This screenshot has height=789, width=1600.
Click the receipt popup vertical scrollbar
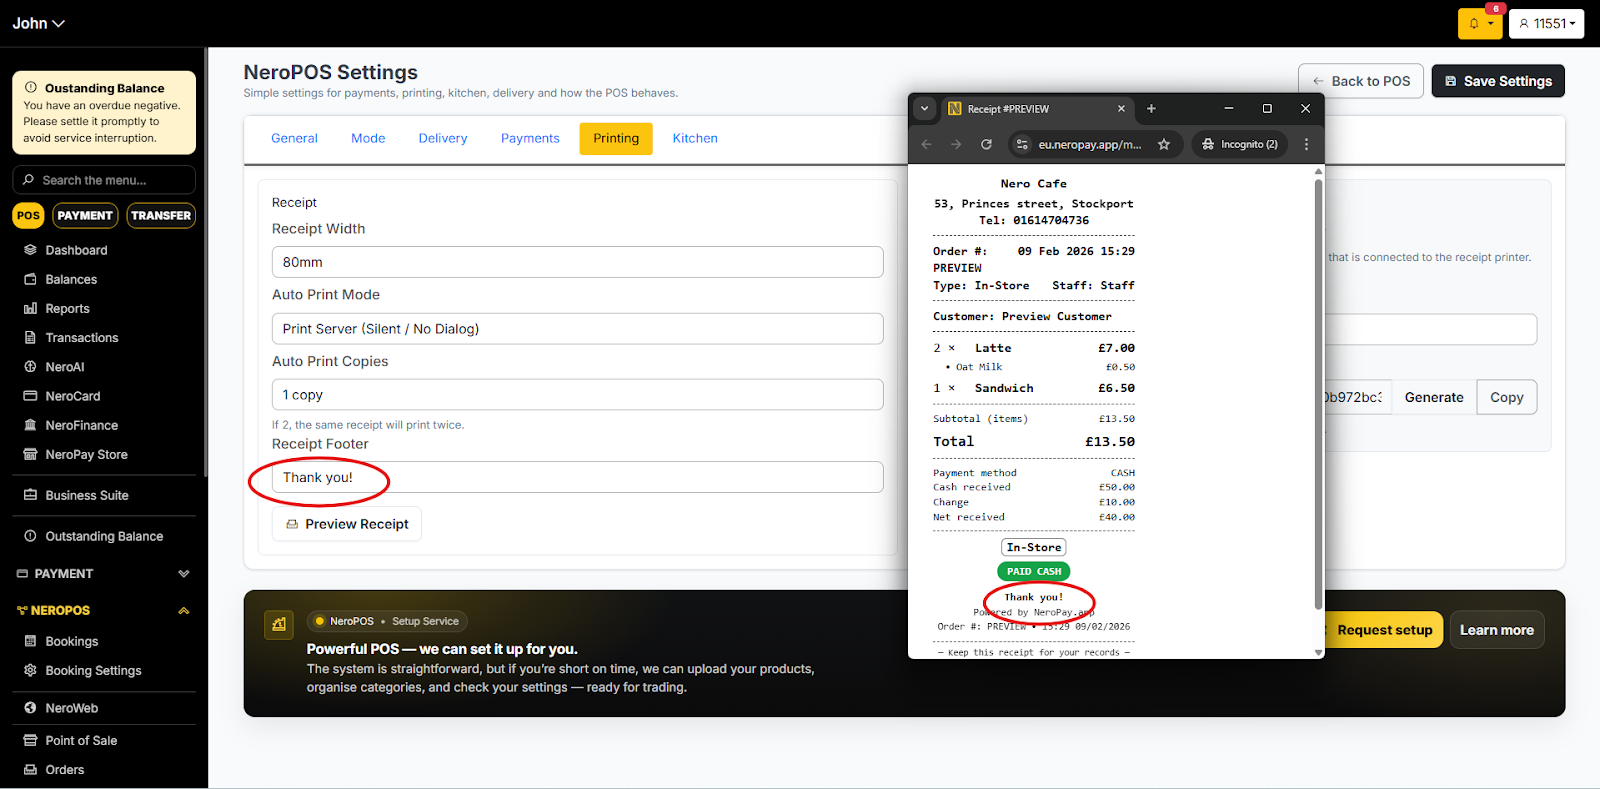point(1318,400)
